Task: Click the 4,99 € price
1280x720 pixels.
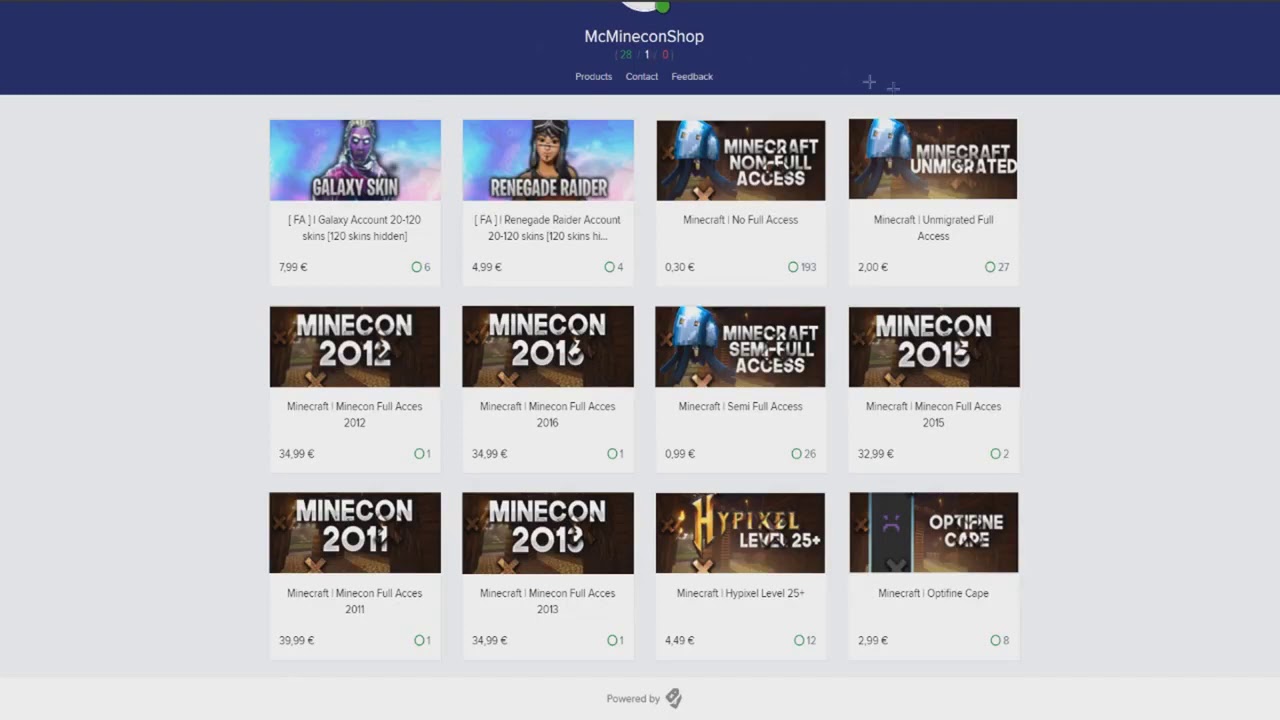Action: (486, 267)
